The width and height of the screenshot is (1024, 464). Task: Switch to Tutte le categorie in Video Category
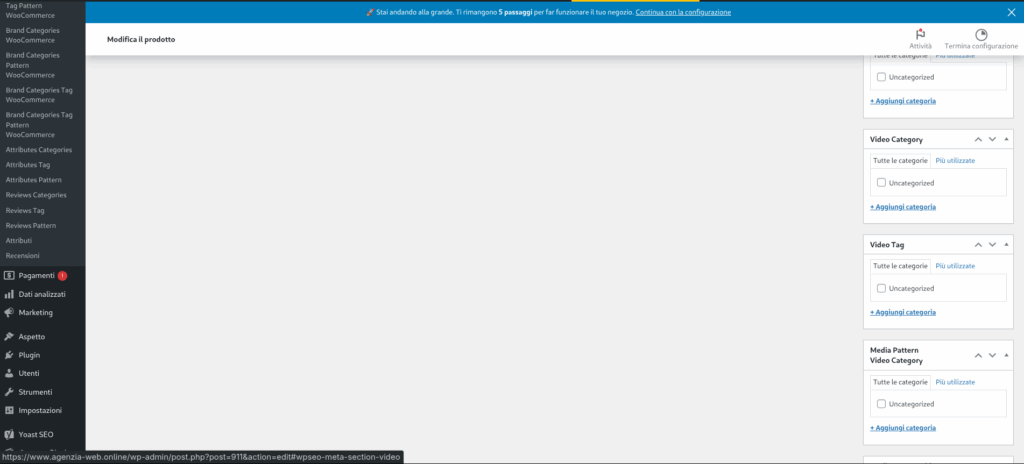[x=900, y=161]
